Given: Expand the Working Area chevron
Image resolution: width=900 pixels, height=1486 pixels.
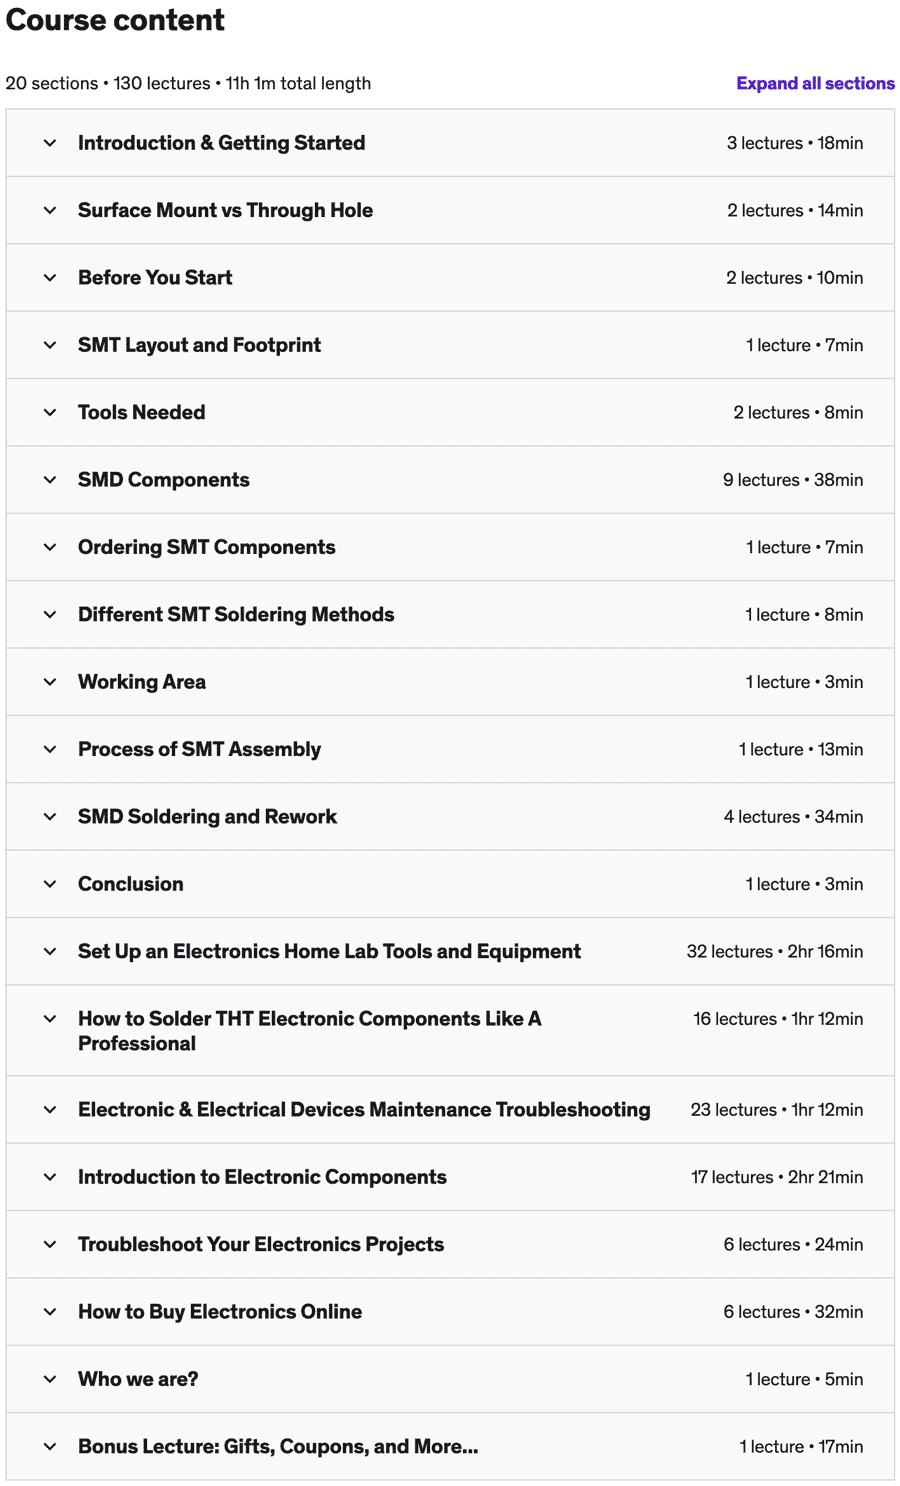Looking at the screenshot, I should [x=50, y=682].
